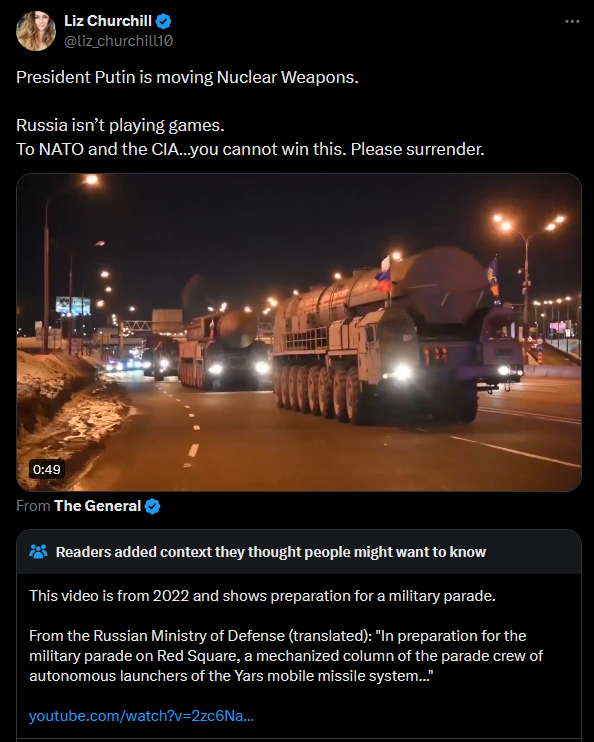
Task: Click 'This video is from 2022' sentence
Action: [262, 596]
